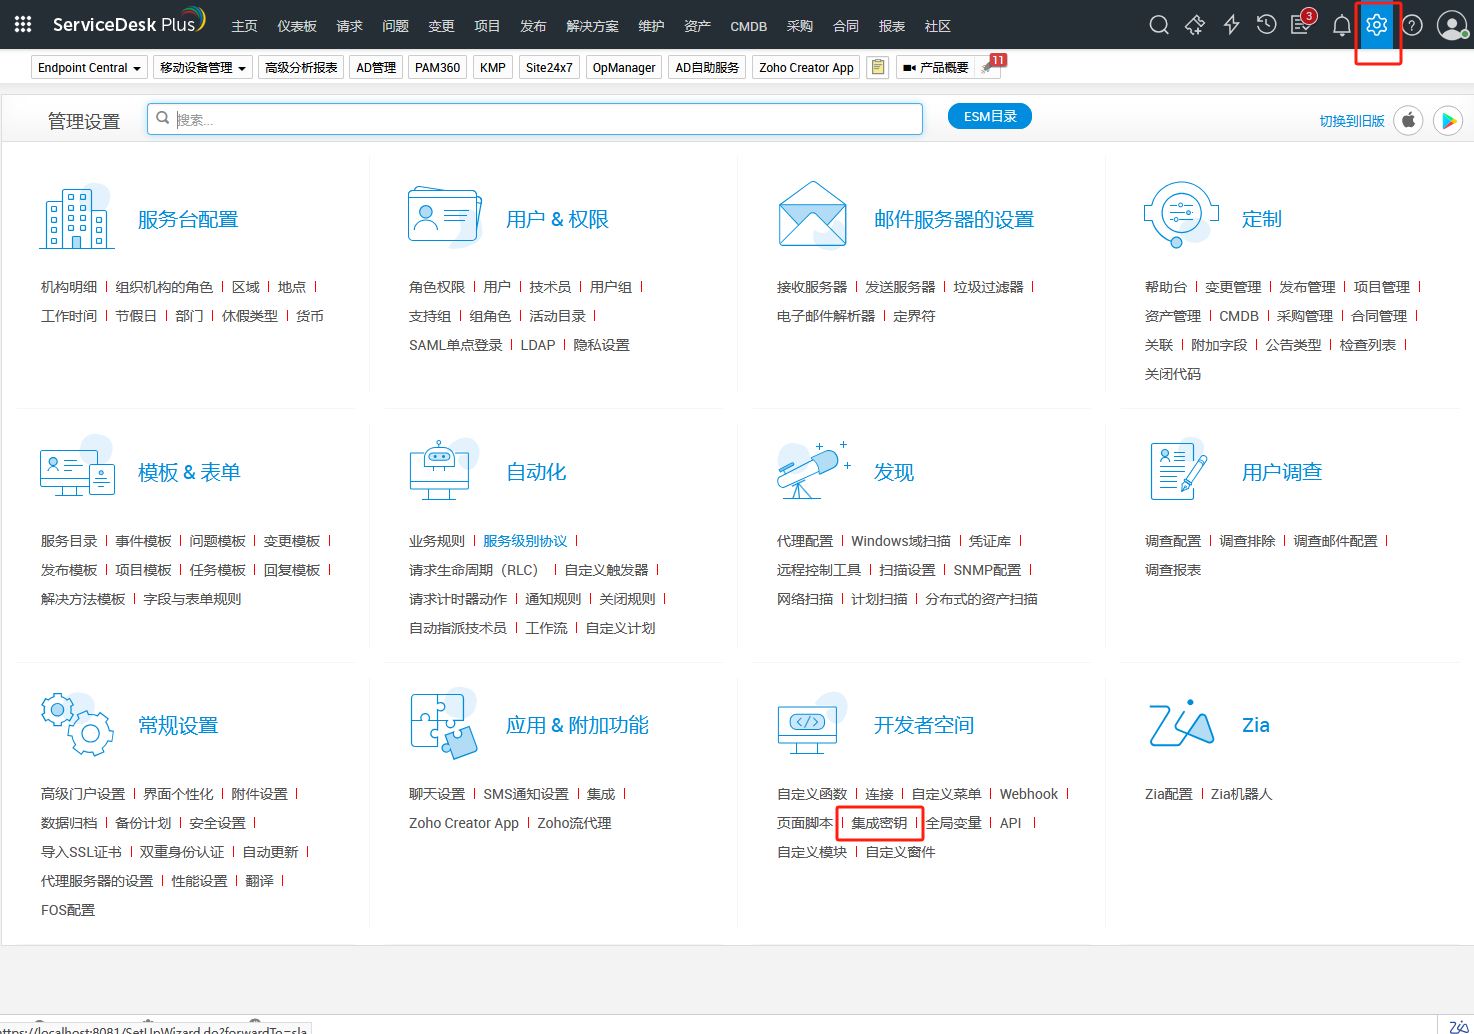This screenshot has width=1474, height=1034.
Task: Open the 自定义函数 link
Action: pyautogui.click(x=812, y=794)
